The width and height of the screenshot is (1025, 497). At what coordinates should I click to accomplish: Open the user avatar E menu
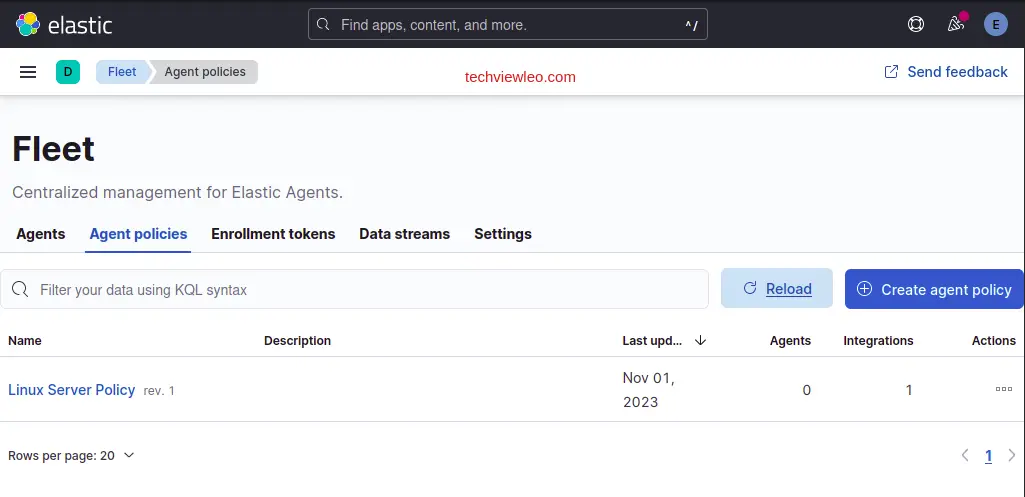pos(995,24)
